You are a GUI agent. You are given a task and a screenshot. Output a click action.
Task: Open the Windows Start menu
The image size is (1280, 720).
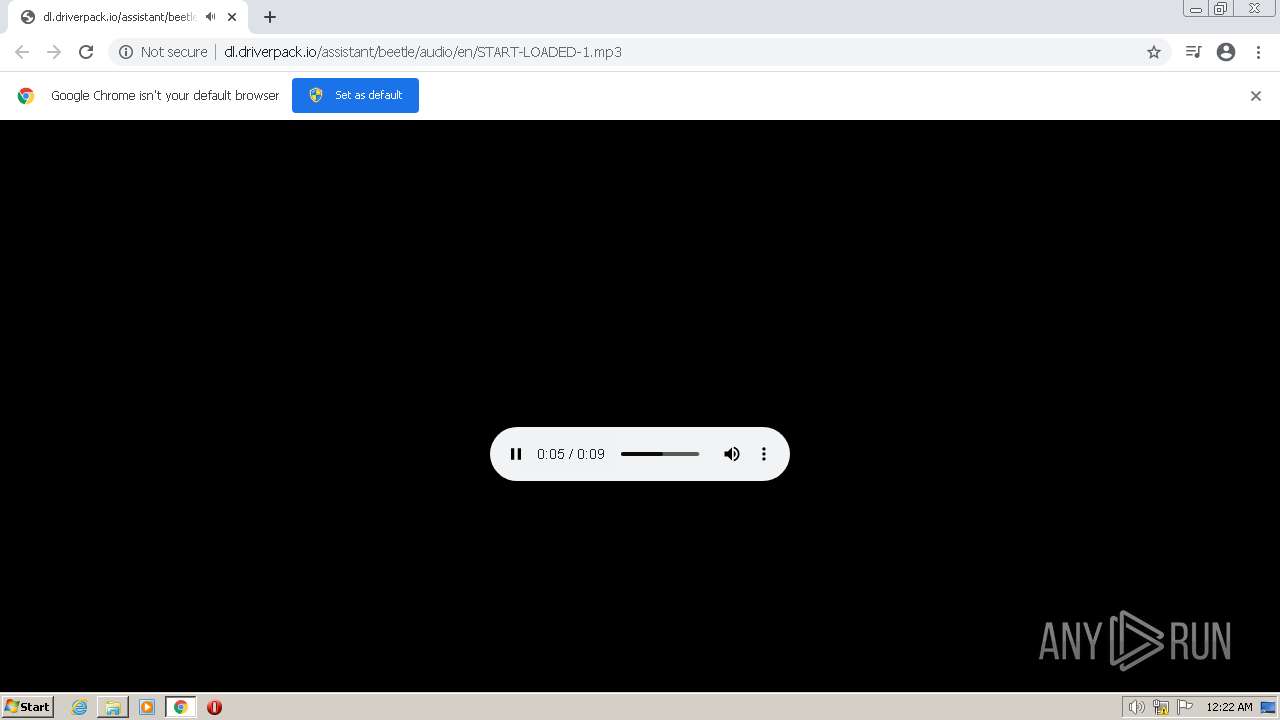(28, 707)
